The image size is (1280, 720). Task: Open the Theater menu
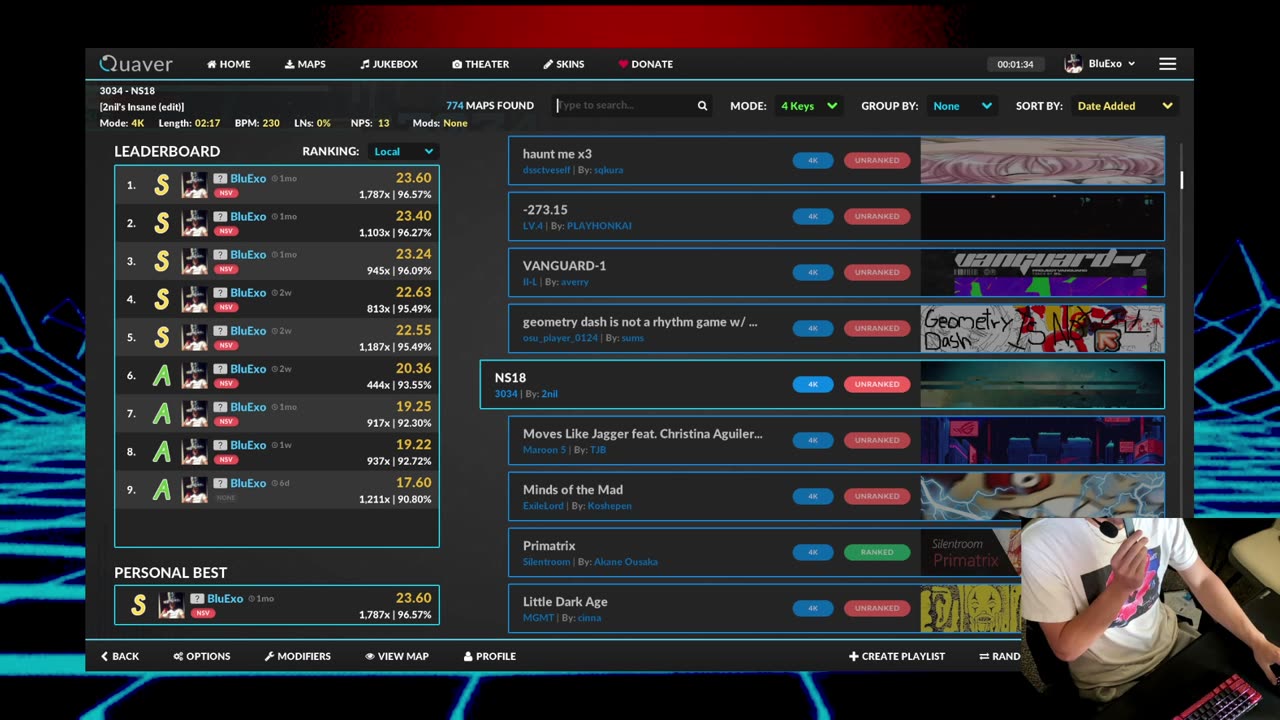[x=480, y=64]
